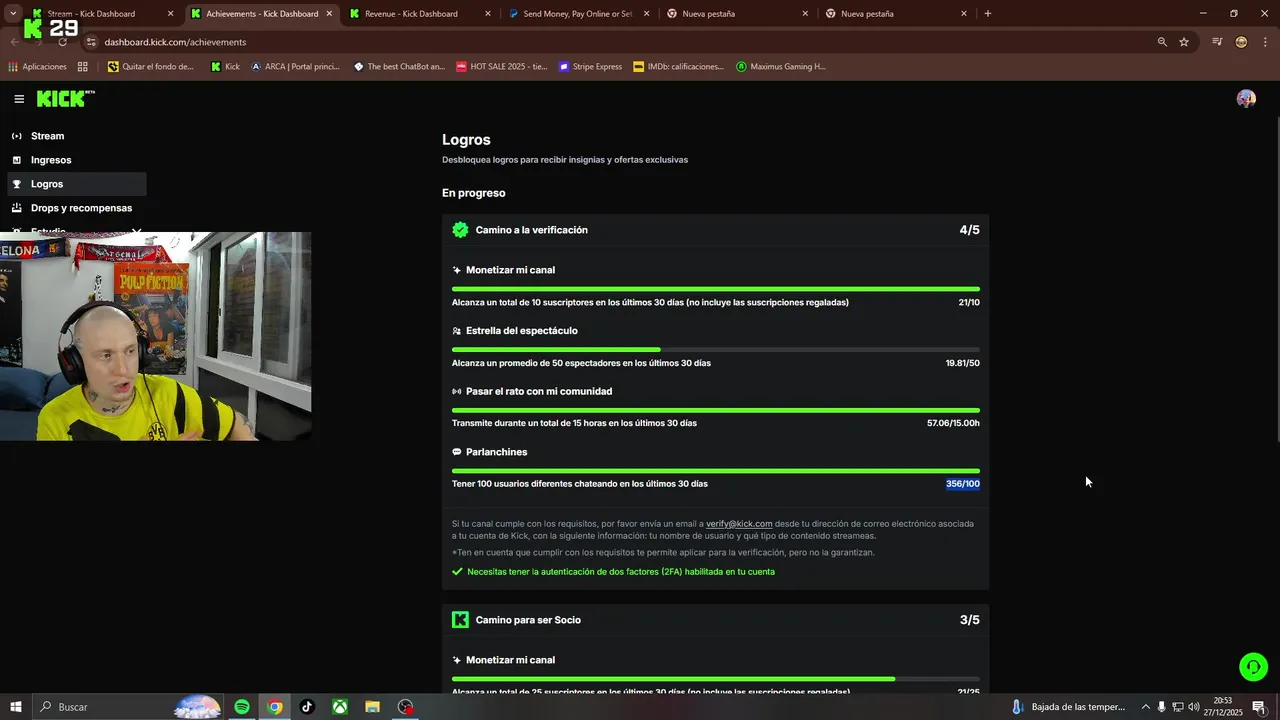
Task: Select Ingresos in the sidebar
Action: pos(77,160)
